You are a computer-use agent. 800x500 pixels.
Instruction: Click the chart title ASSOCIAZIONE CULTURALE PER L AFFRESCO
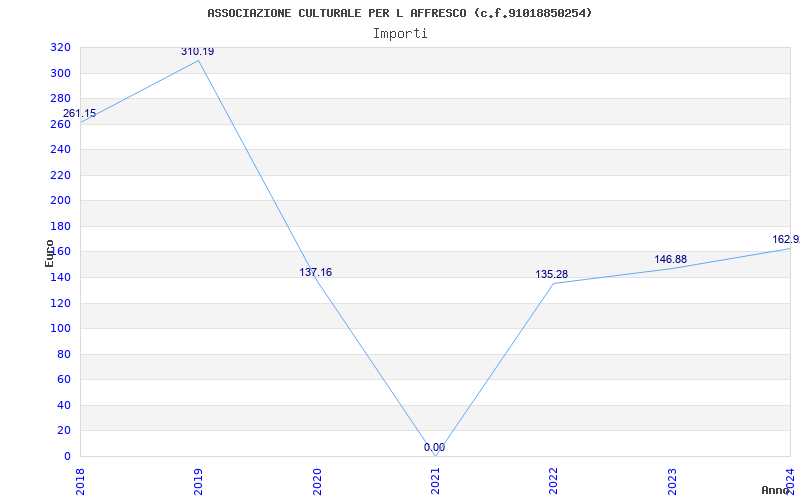(399, 13)
